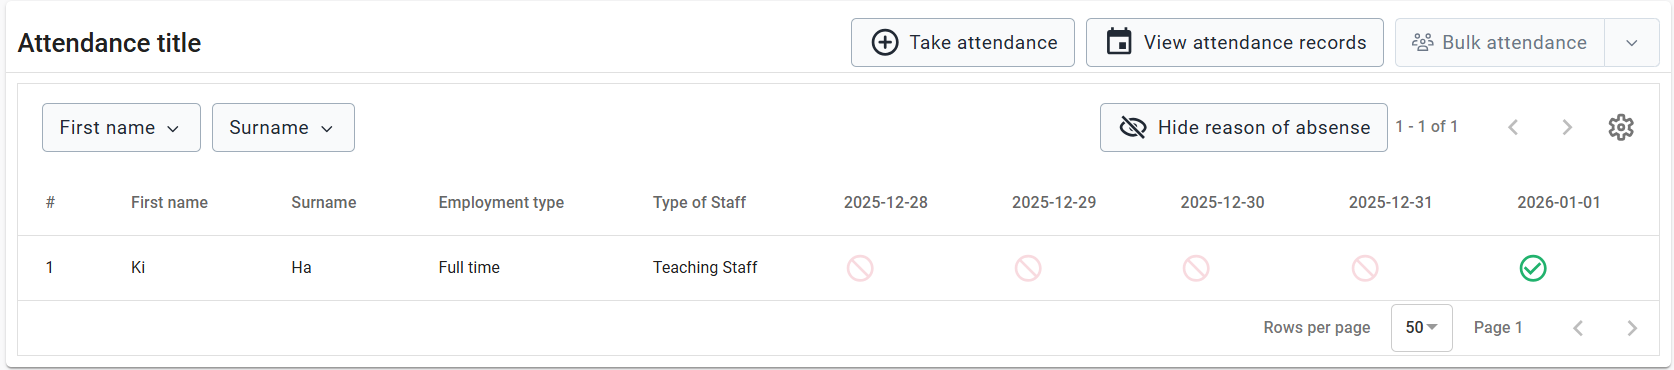Viewport: 1674px width, 370px height.
Task: Open the Rows per page 50 dropdown
Action: tap(1421, 328)
